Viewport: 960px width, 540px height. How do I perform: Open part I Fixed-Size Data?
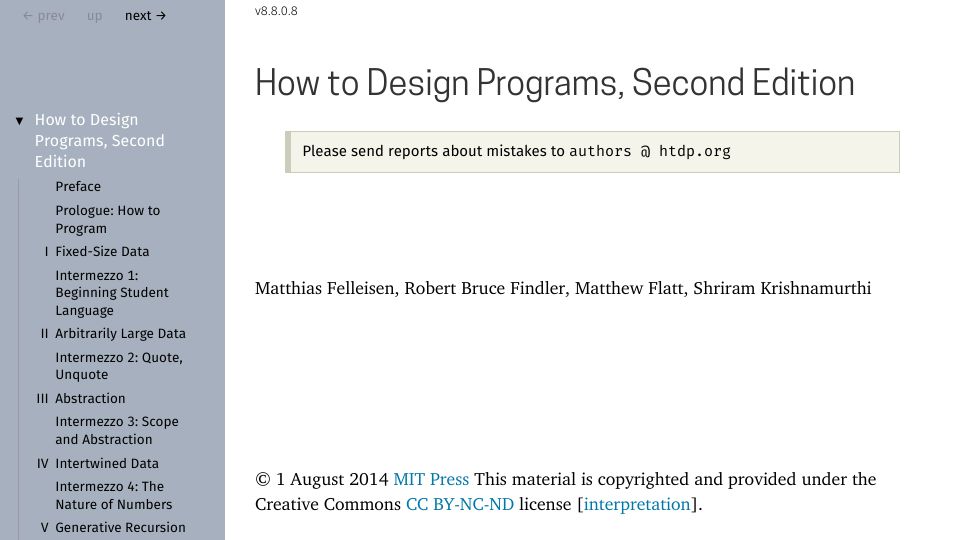coord(102,252)
